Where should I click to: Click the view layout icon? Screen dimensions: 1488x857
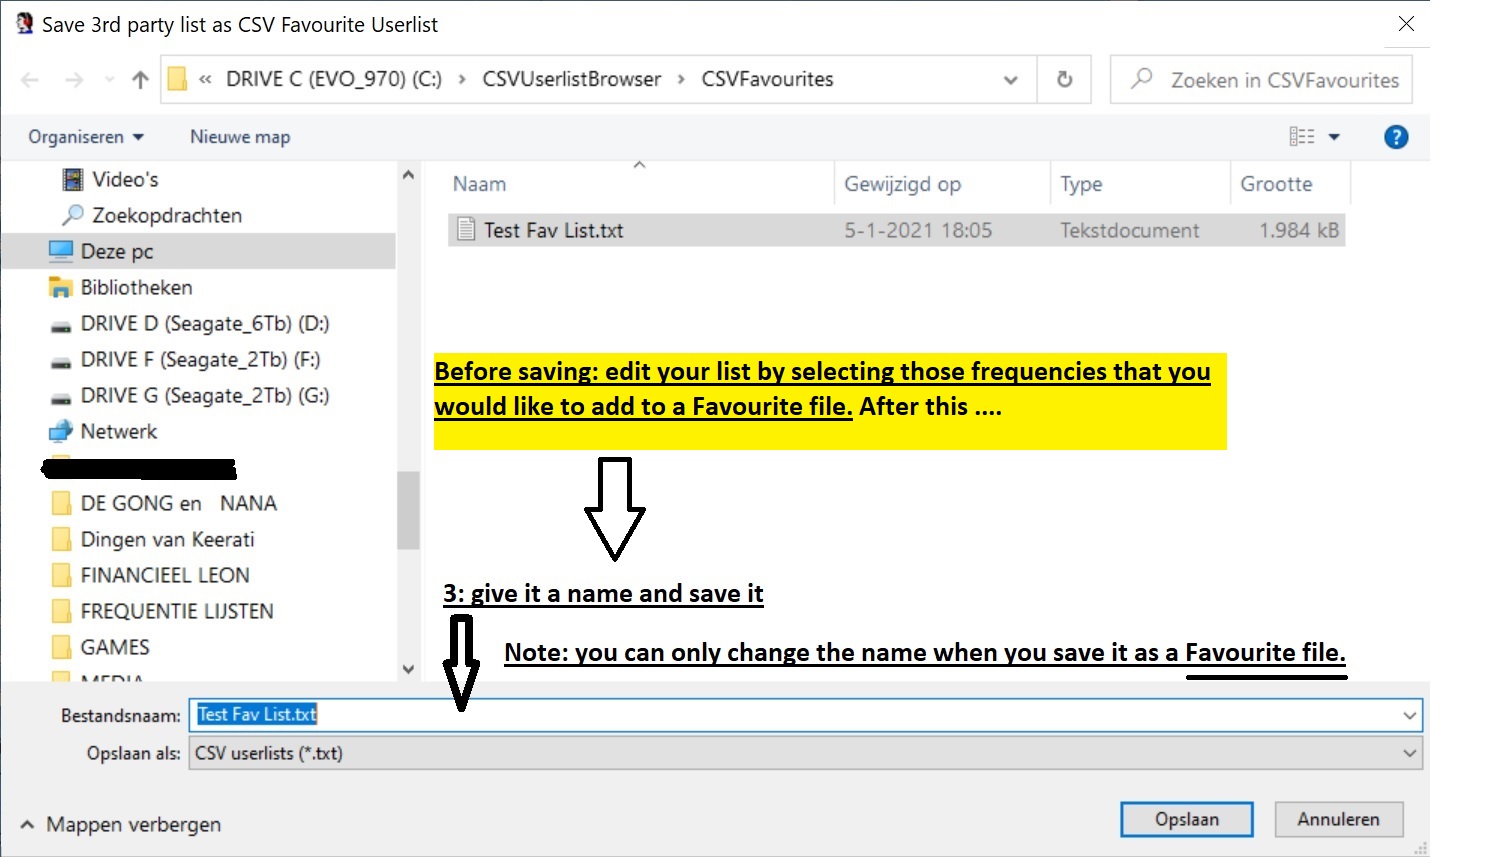click(1301, 137)
